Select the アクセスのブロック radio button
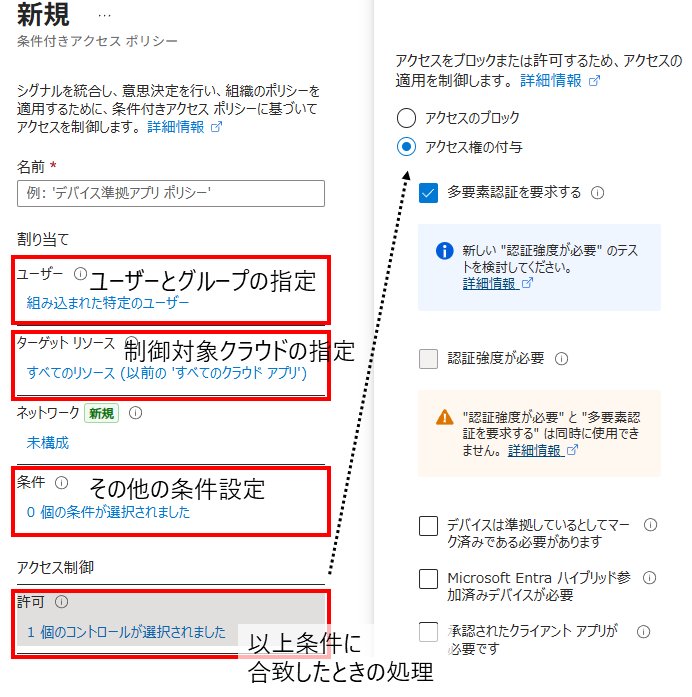The width and height of the screenshot is (692, 697). click(406, 118)
